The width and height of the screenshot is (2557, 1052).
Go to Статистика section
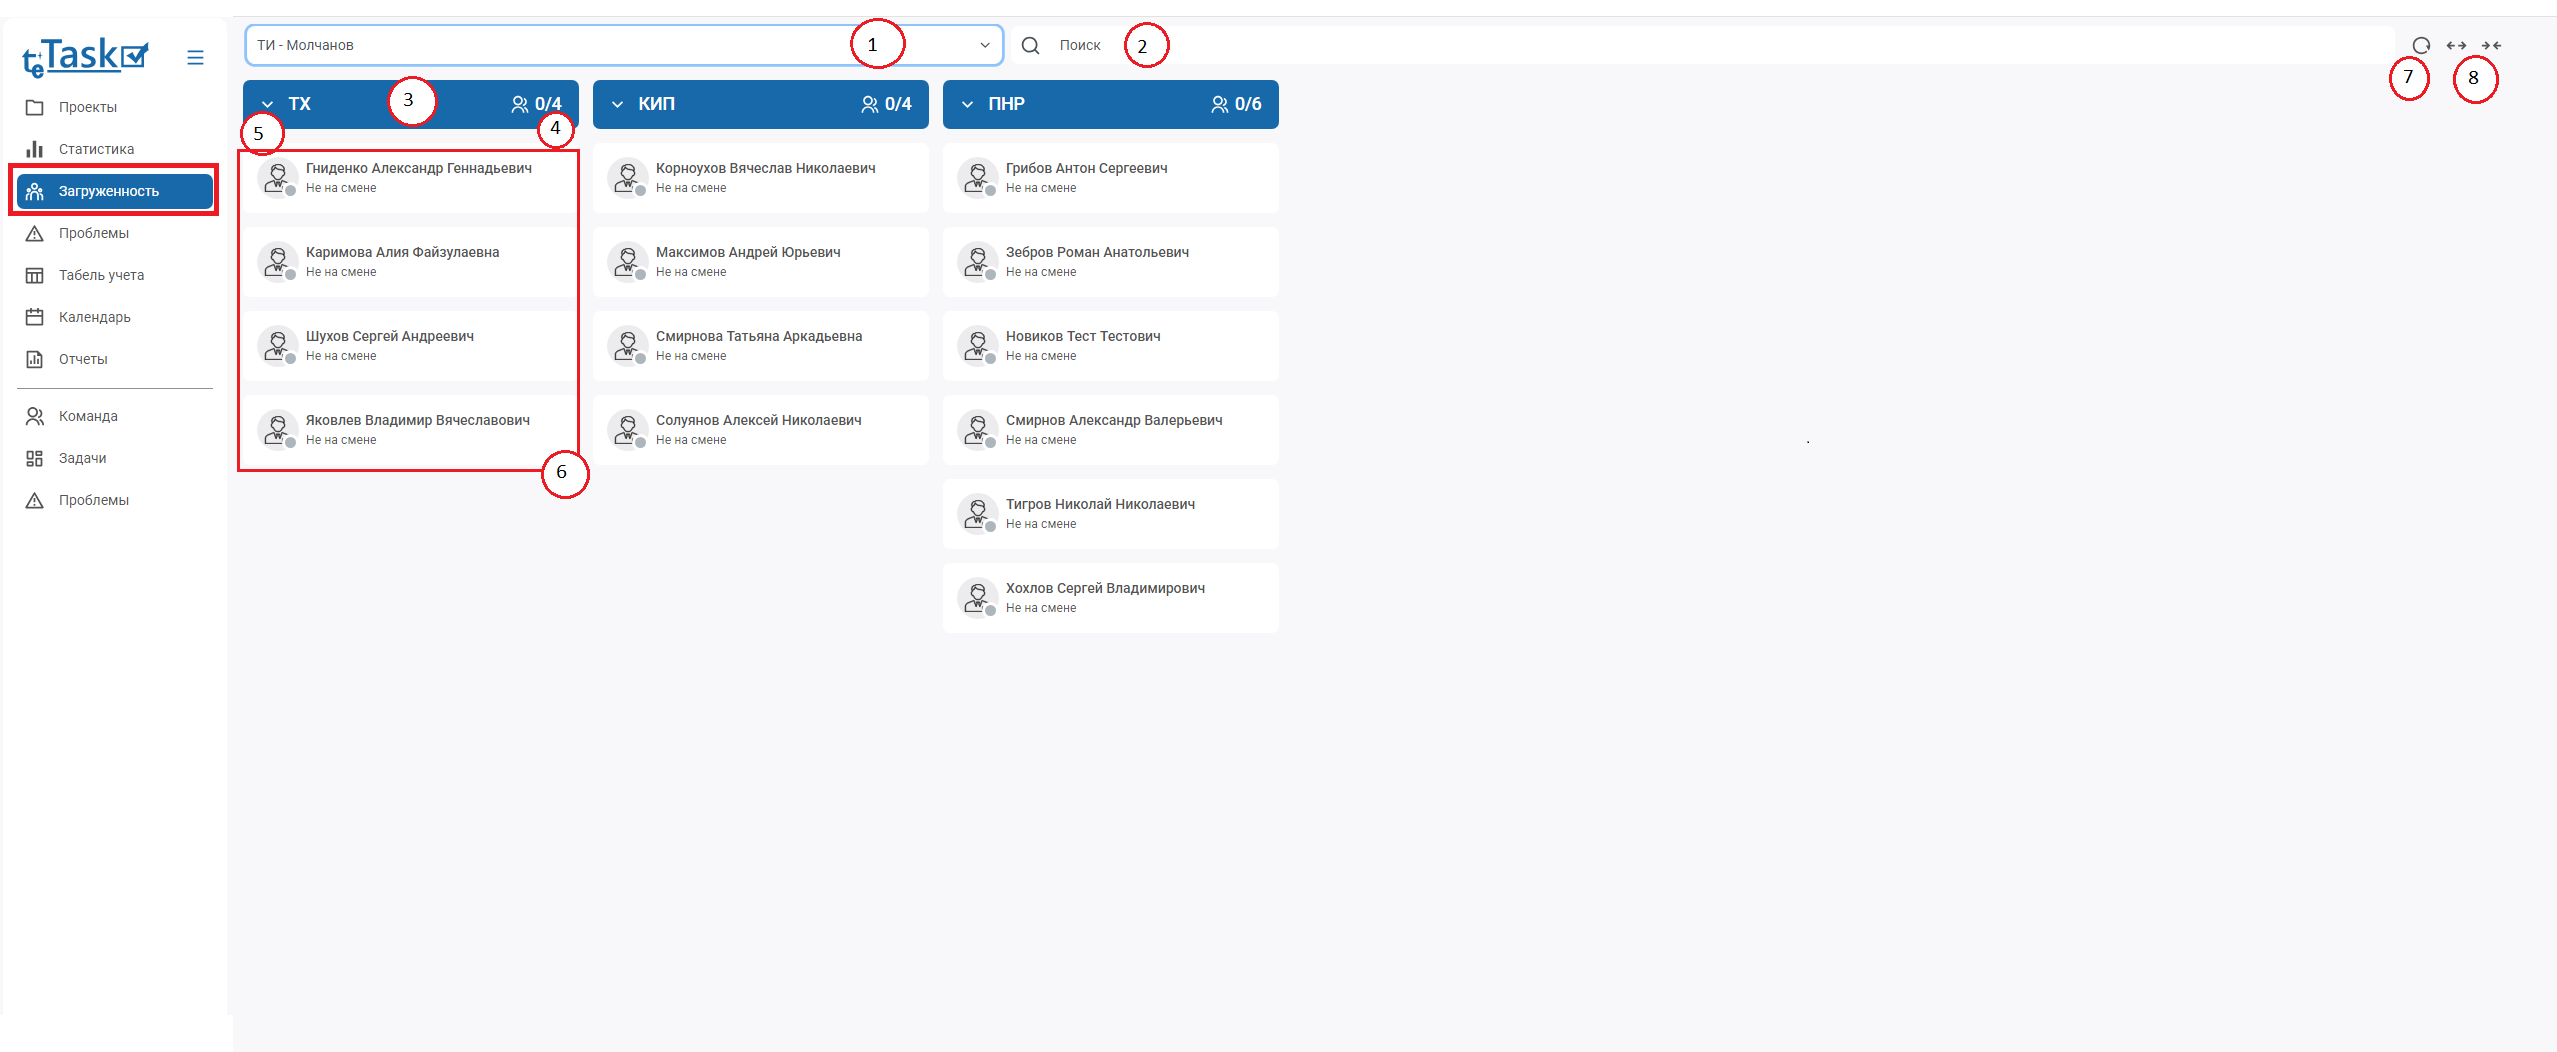coord(96,149)
